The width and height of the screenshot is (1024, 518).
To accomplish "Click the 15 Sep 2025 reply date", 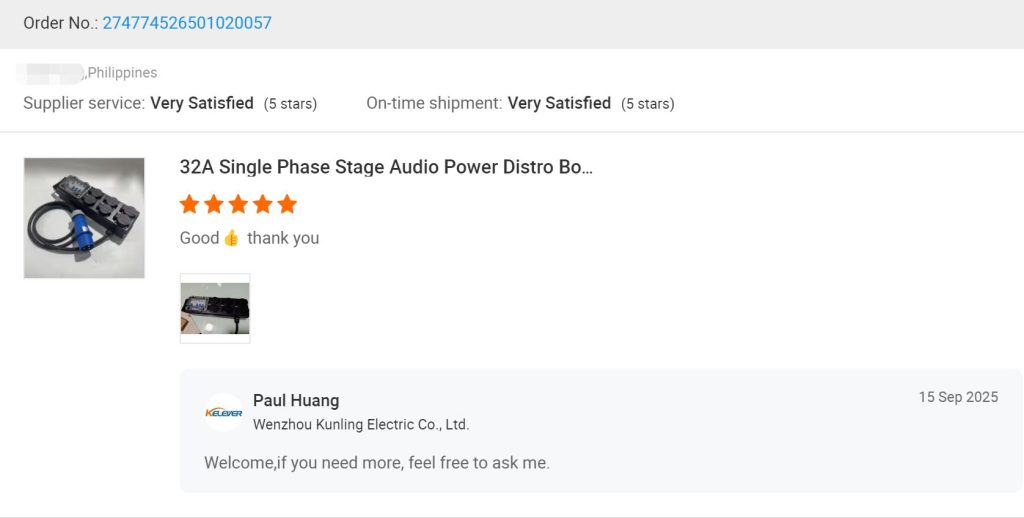I will pyautogui.click(x=958, y=397).
